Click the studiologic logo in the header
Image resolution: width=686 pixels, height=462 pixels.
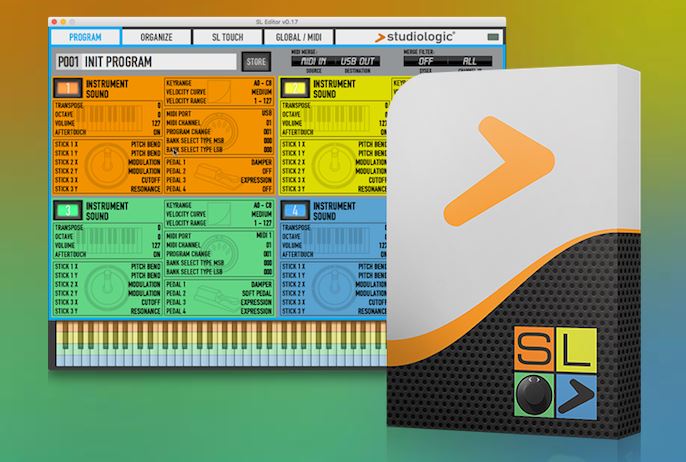pyautogui.click(x=415, y=37)
